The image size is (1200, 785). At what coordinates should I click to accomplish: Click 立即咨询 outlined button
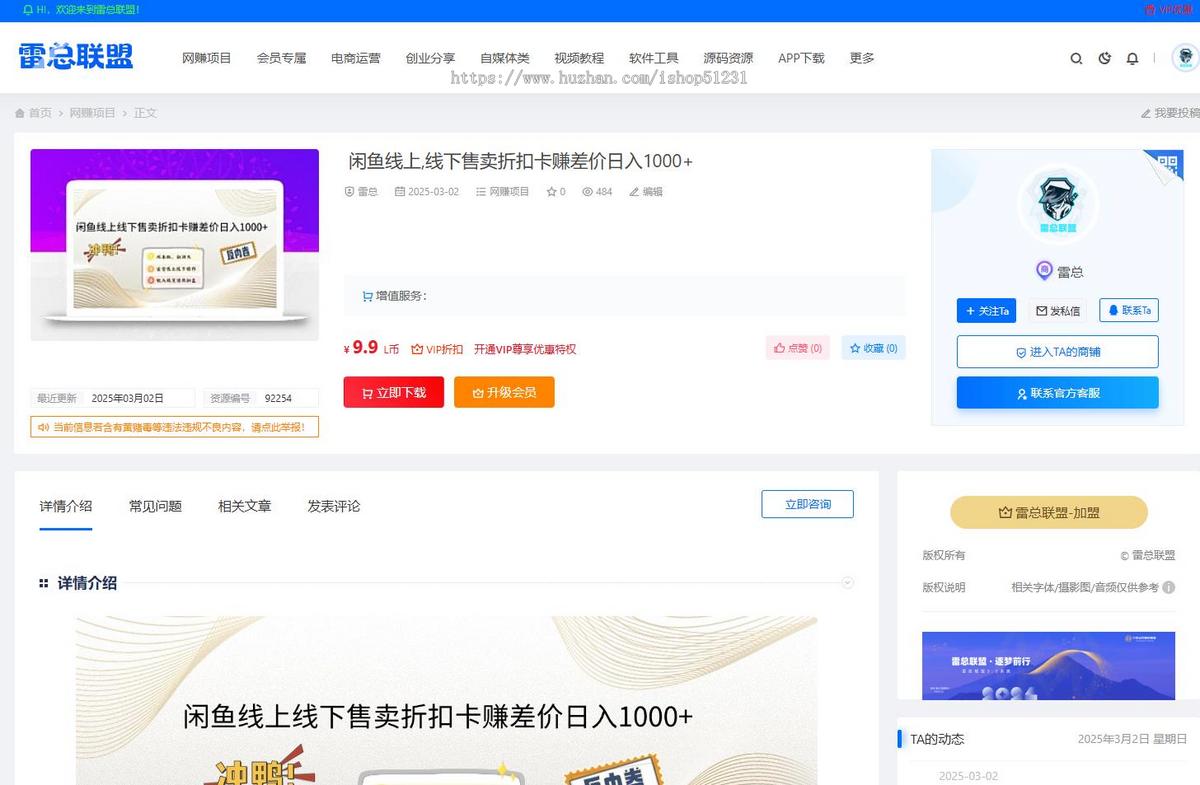807,504
